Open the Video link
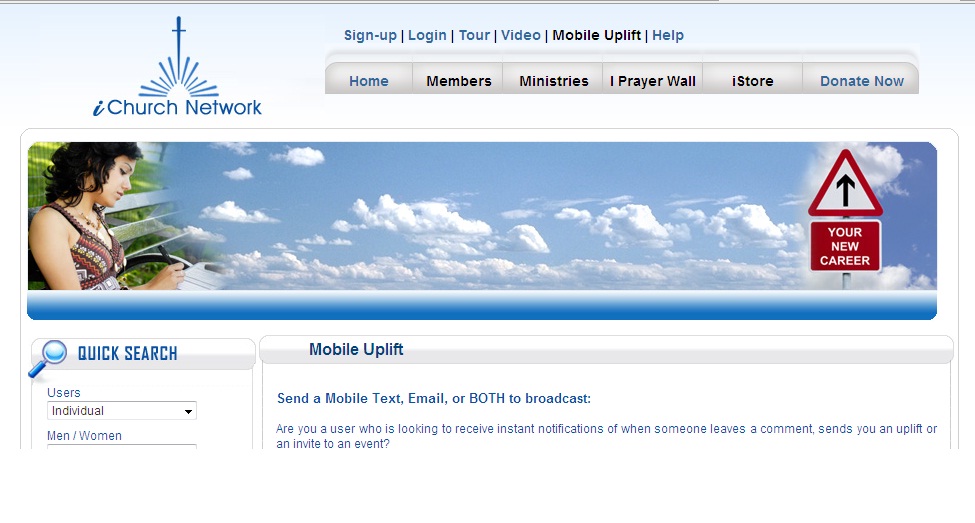 (521, 35)
